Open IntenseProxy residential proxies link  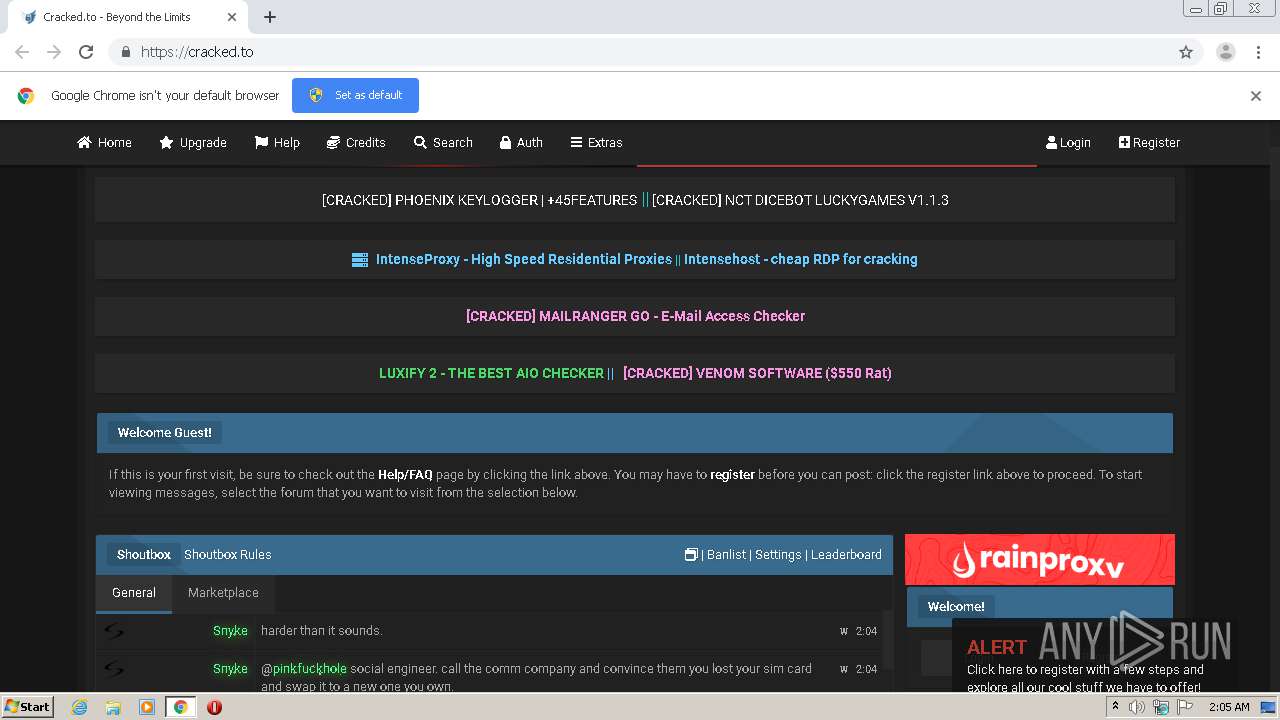(x=524, y=259)
